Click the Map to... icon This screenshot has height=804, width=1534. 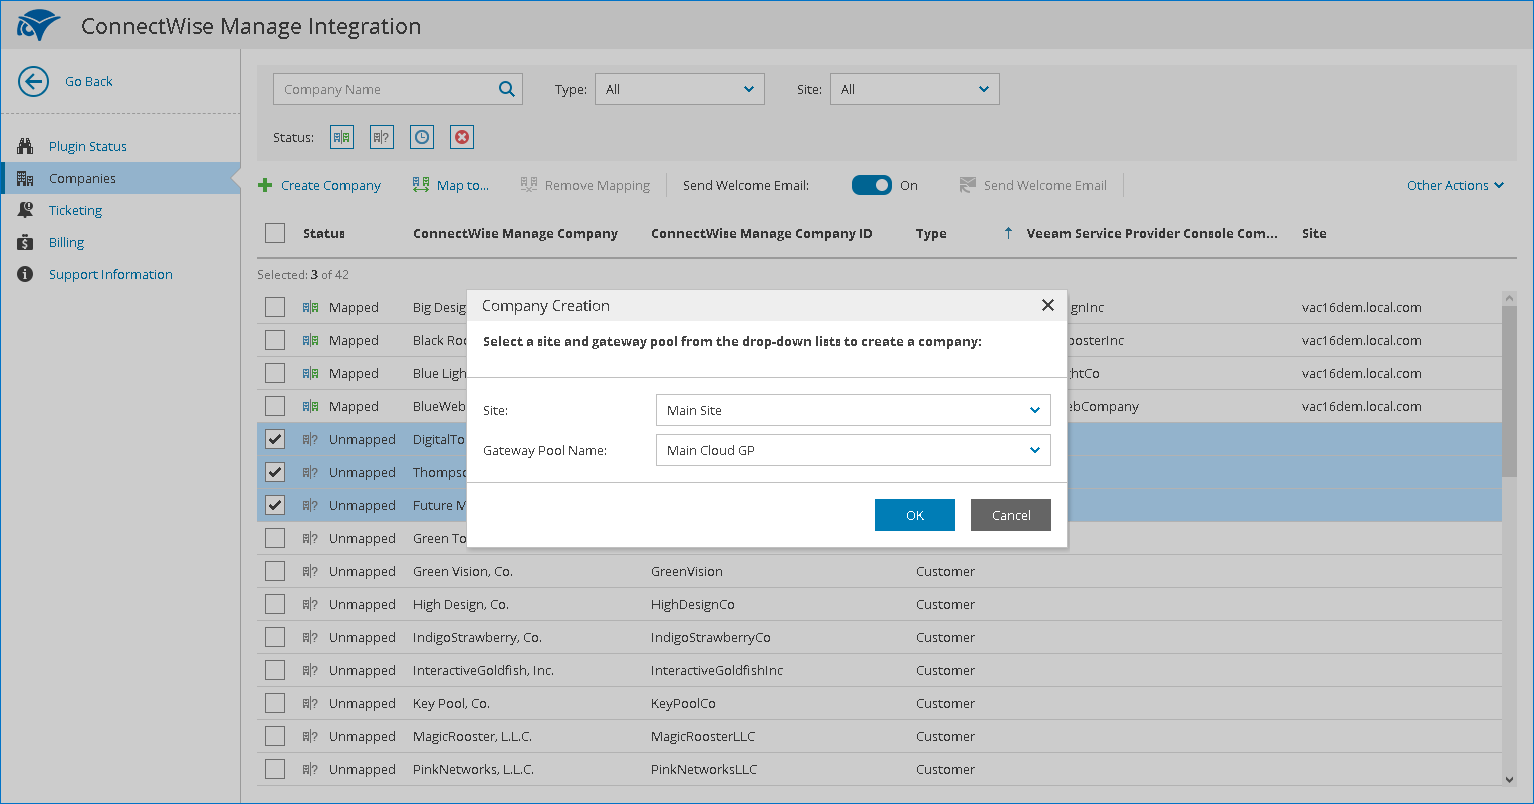(421, 185)
